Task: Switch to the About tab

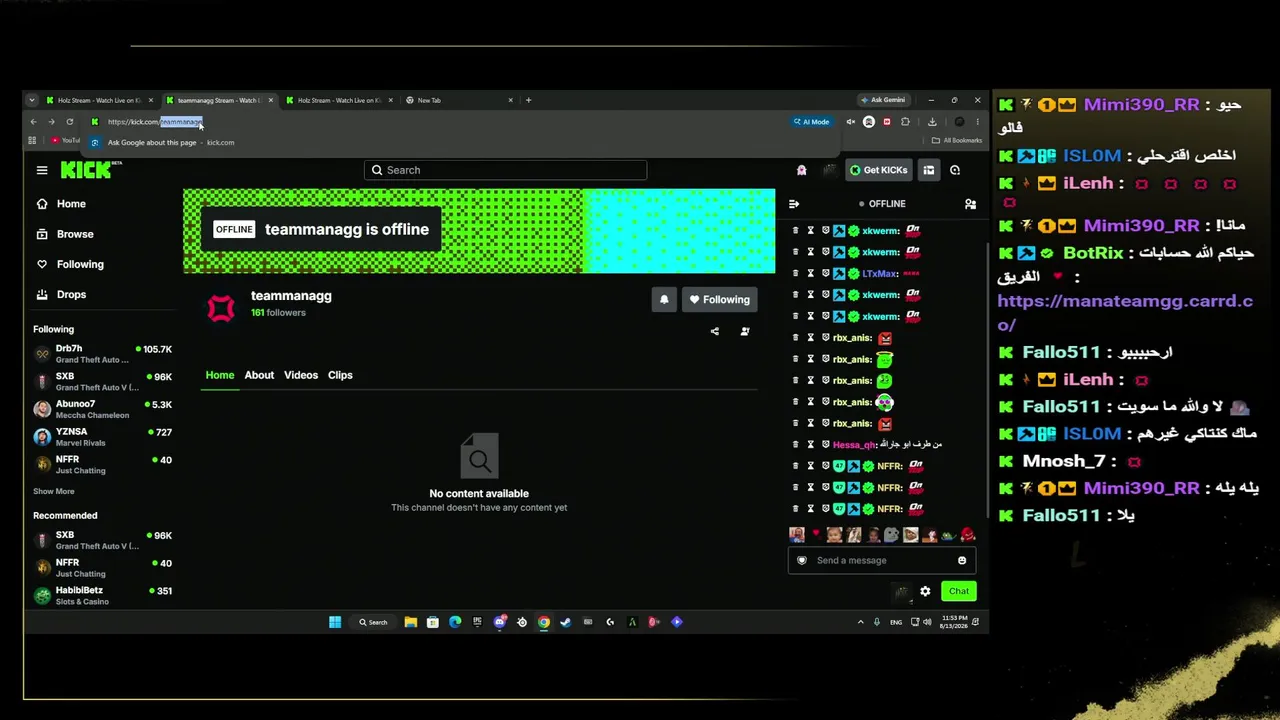Action: pyautogui.click(x=259, y=375)
